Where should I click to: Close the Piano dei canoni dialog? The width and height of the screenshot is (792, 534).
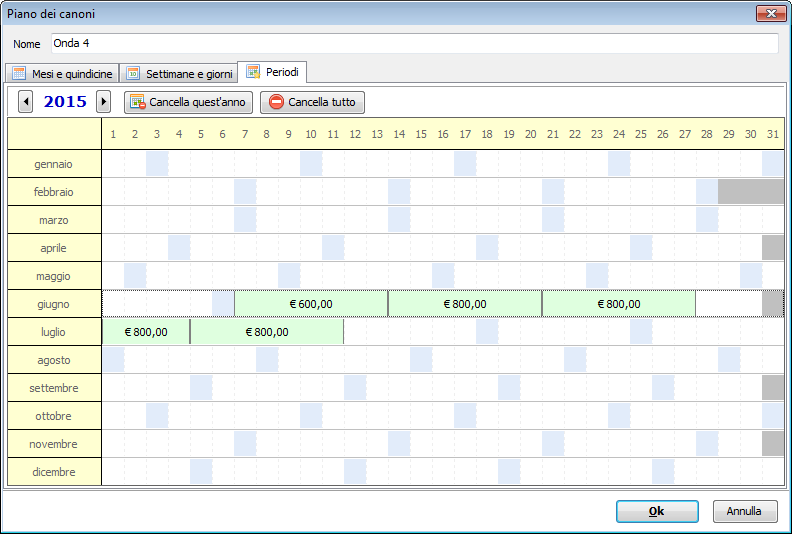(x=770, y=14)
